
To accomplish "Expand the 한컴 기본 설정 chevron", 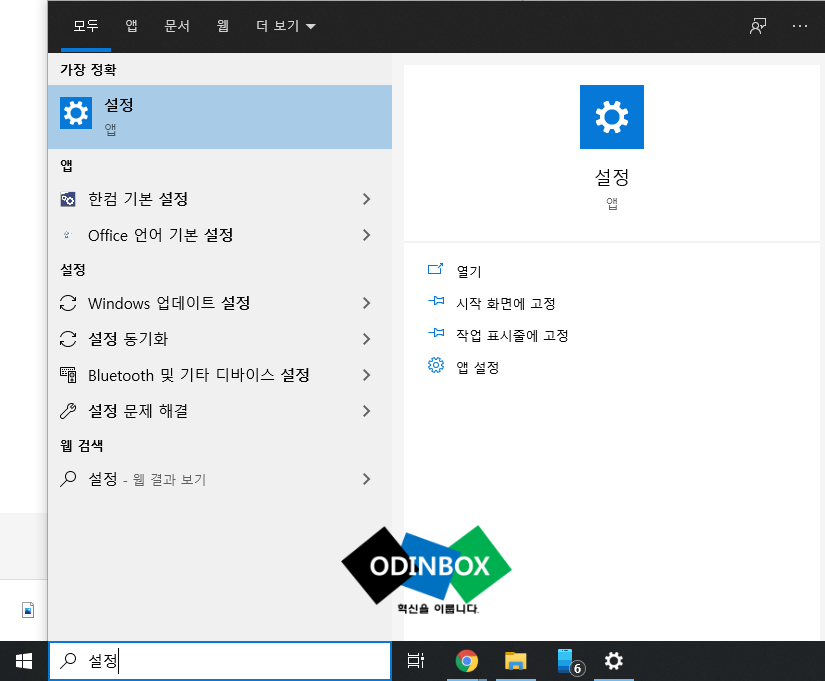I will coord(367,199).
